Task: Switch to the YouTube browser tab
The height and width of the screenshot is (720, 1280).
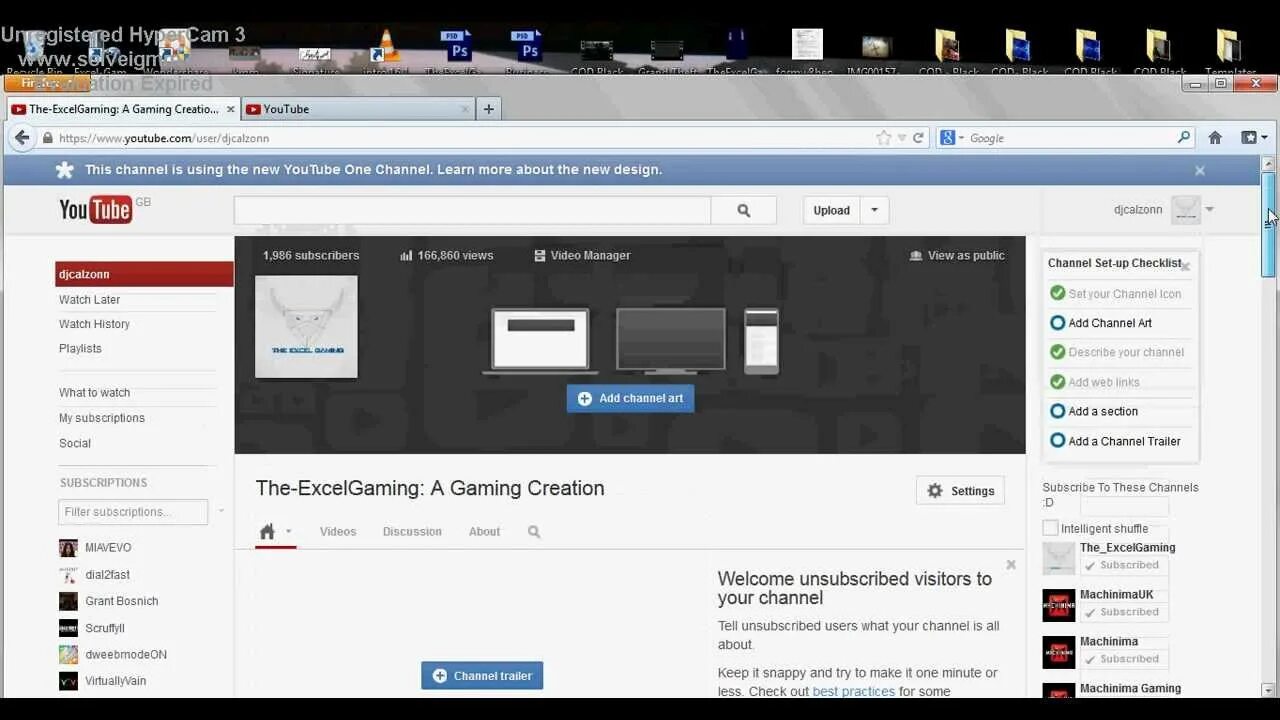Action: (357, 109)
